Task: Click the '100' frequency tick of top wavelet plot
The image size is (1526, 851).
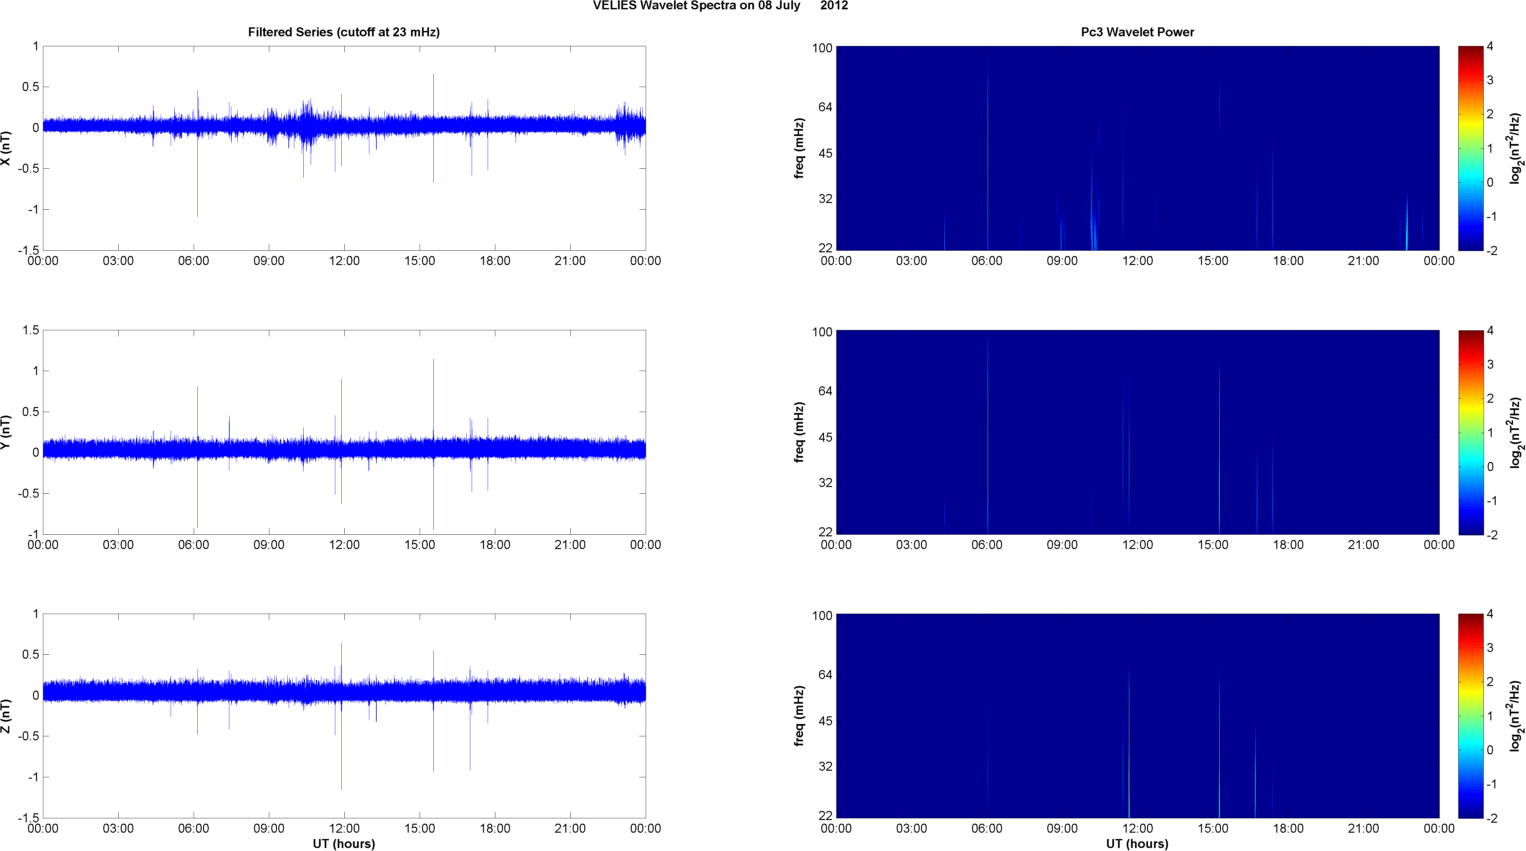Action: pos(822,48)
